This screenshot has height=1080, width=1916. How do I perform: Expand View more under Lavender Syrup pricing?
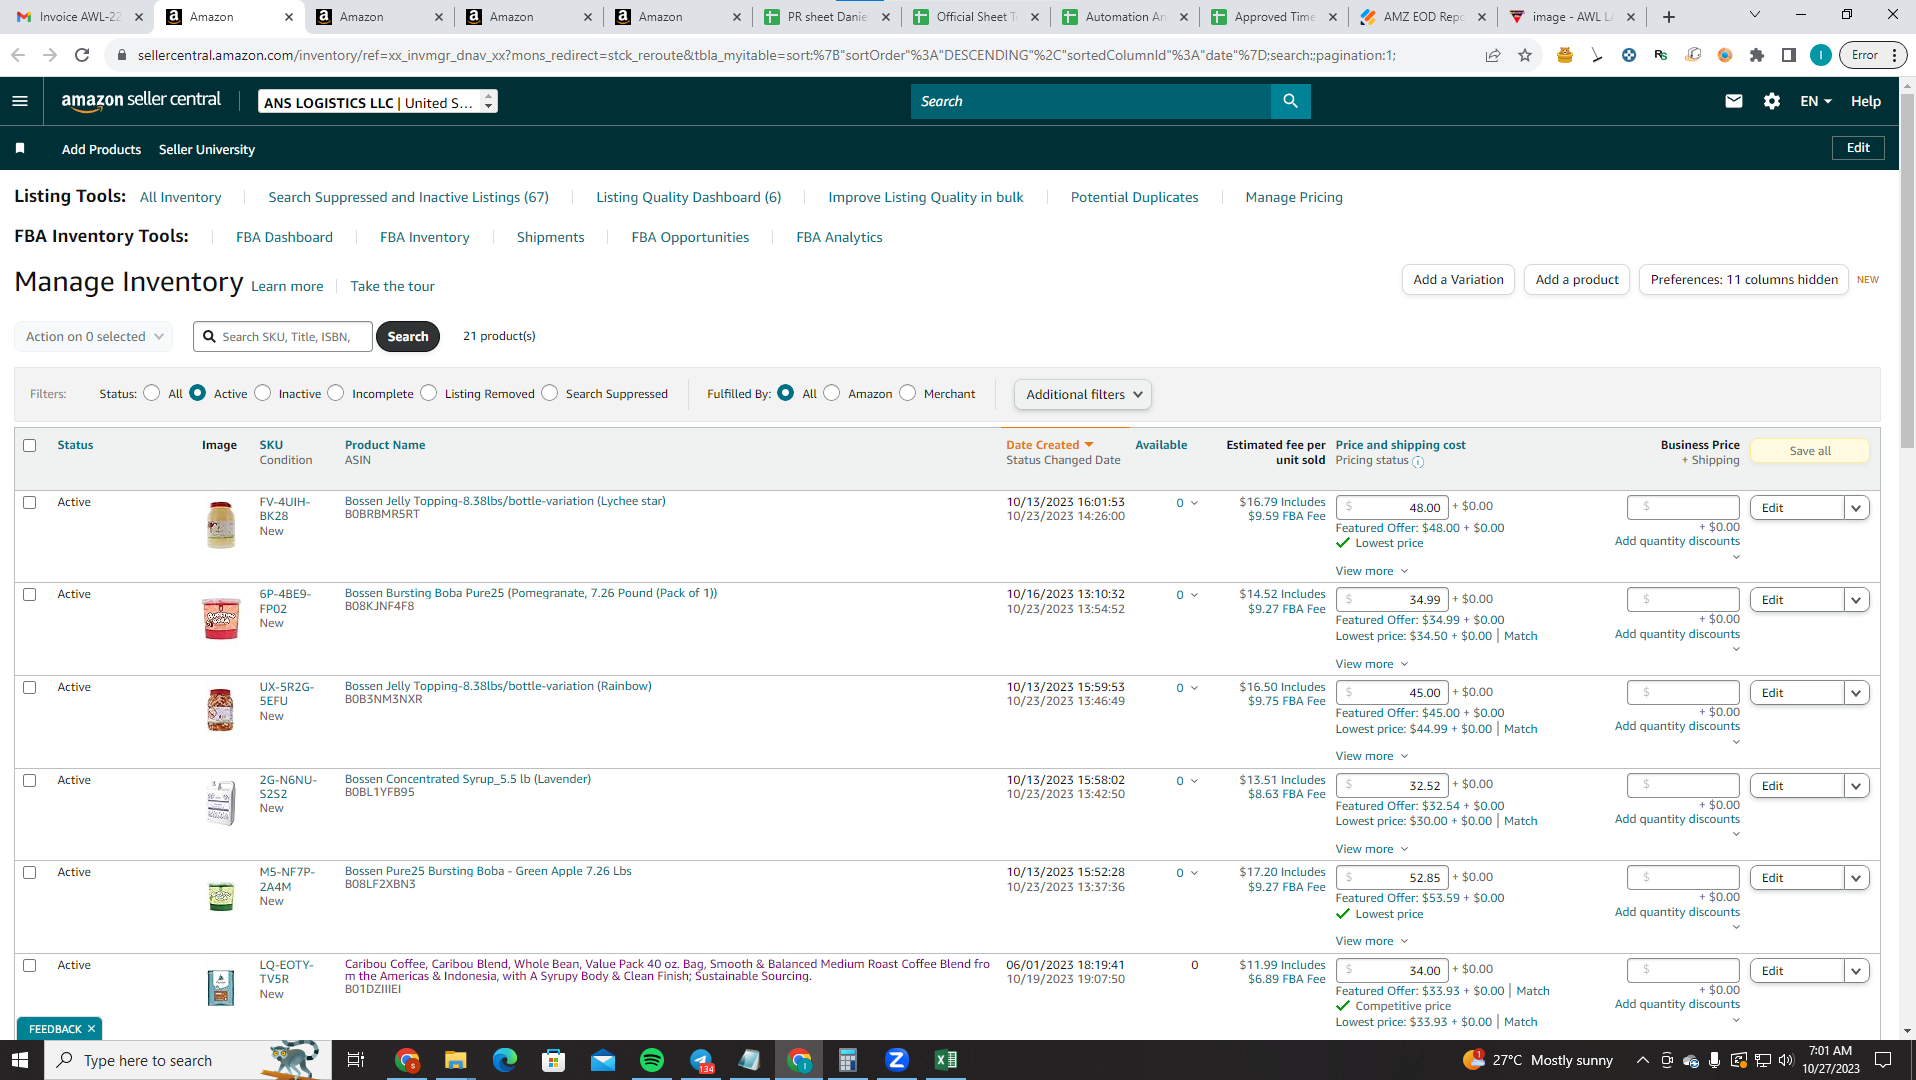1372,849
